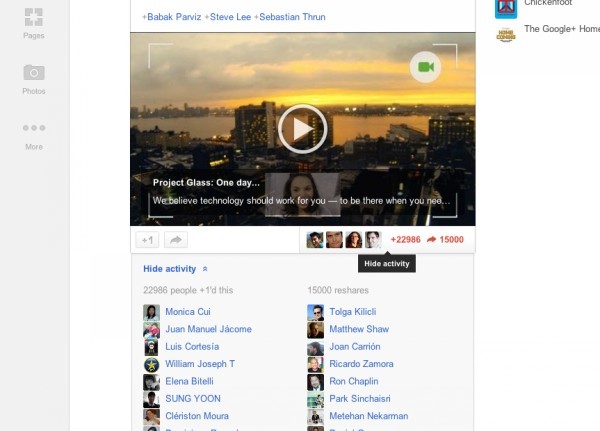Open Joan Carrión's profile
Viewport: 600px width, 431px height.
point(355,346)
